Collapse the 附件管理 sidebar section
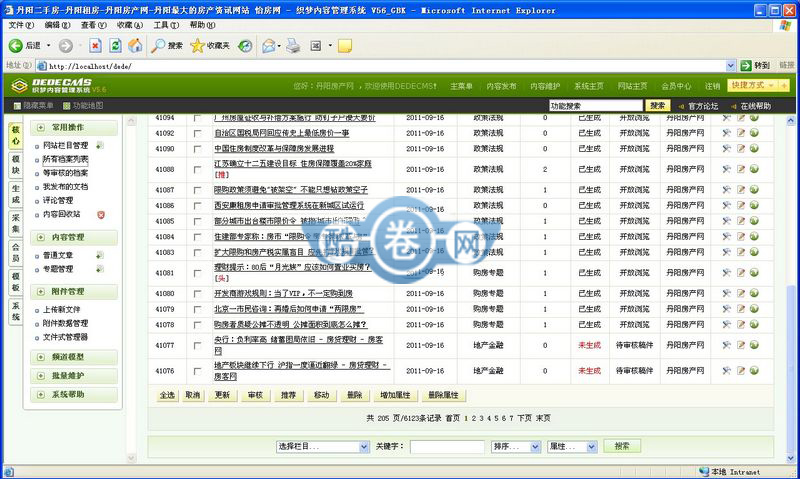The width and height of the screenshot is (800, 479). click(x=74, y=292)
